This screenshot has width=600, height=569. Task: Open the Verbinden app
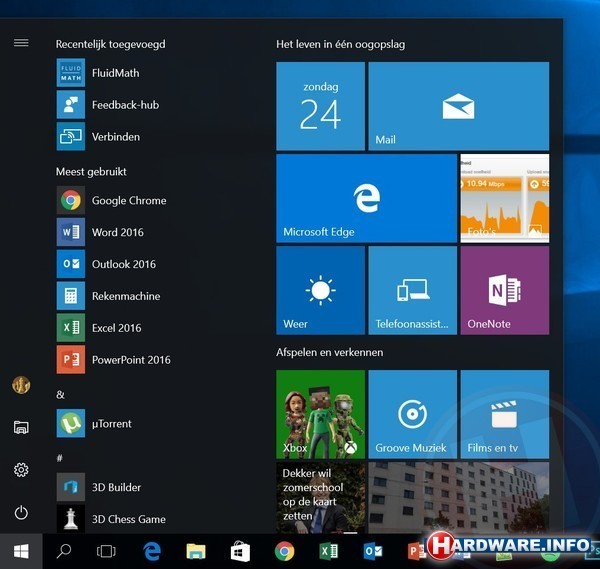(x=153, y=137)
